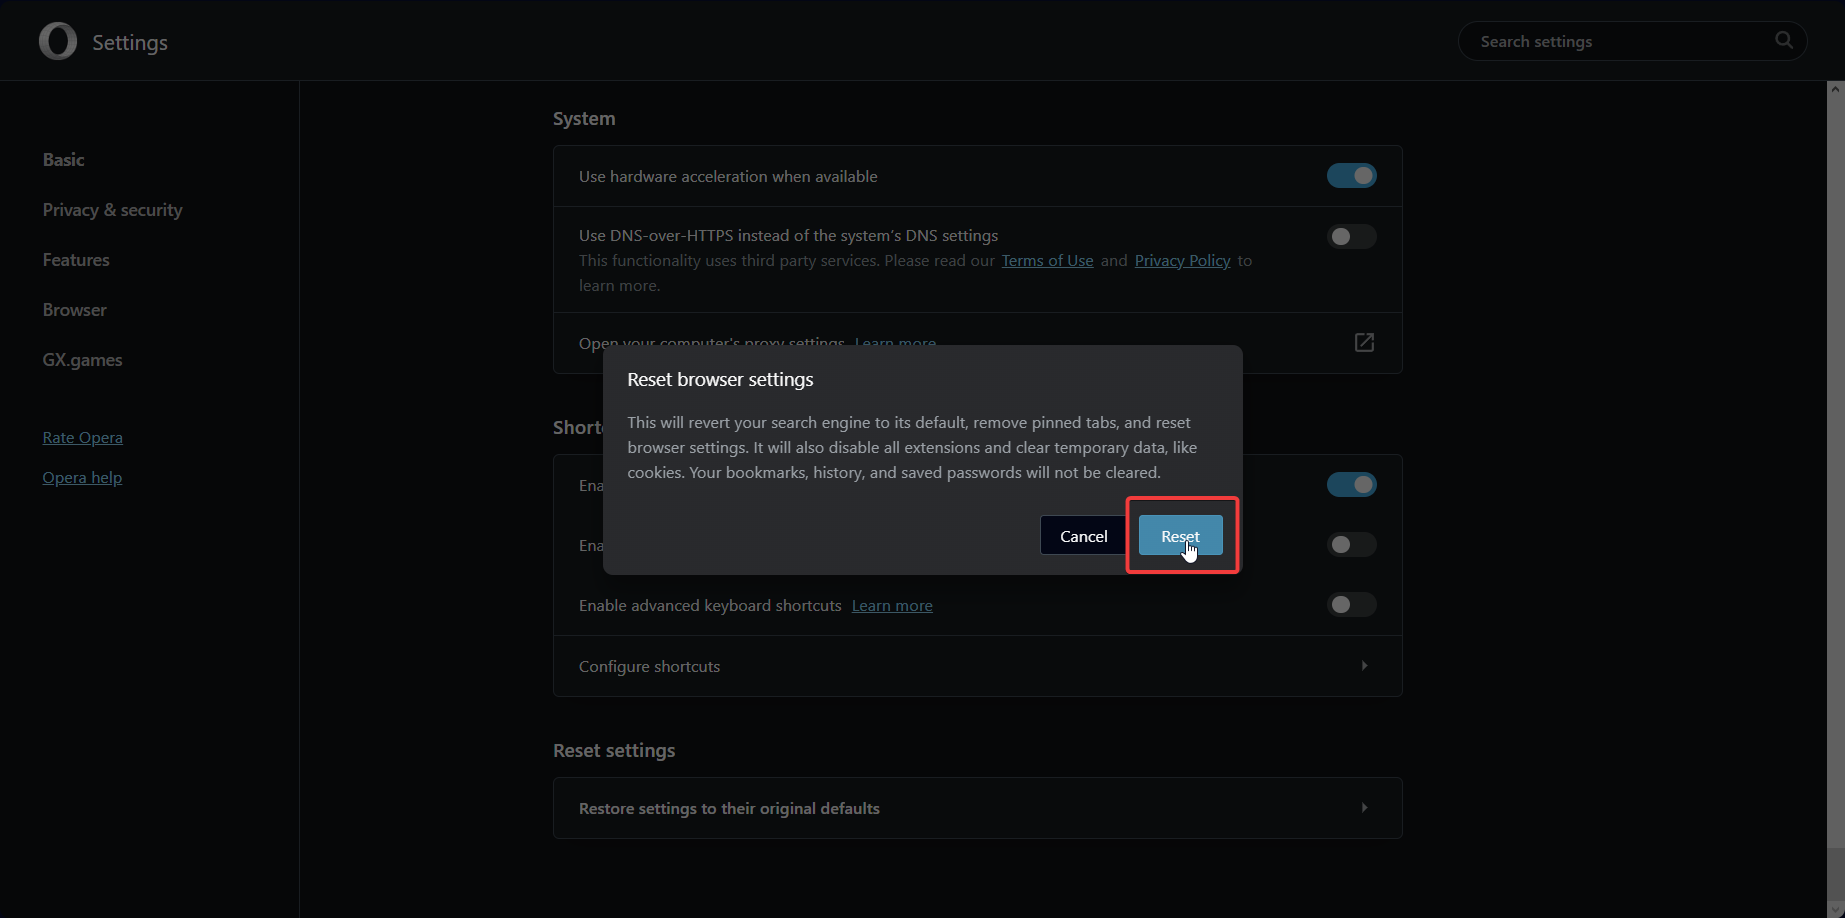Click Cancel in reset dialog
Screen dimensions: 1845x918
point(1083,536)
